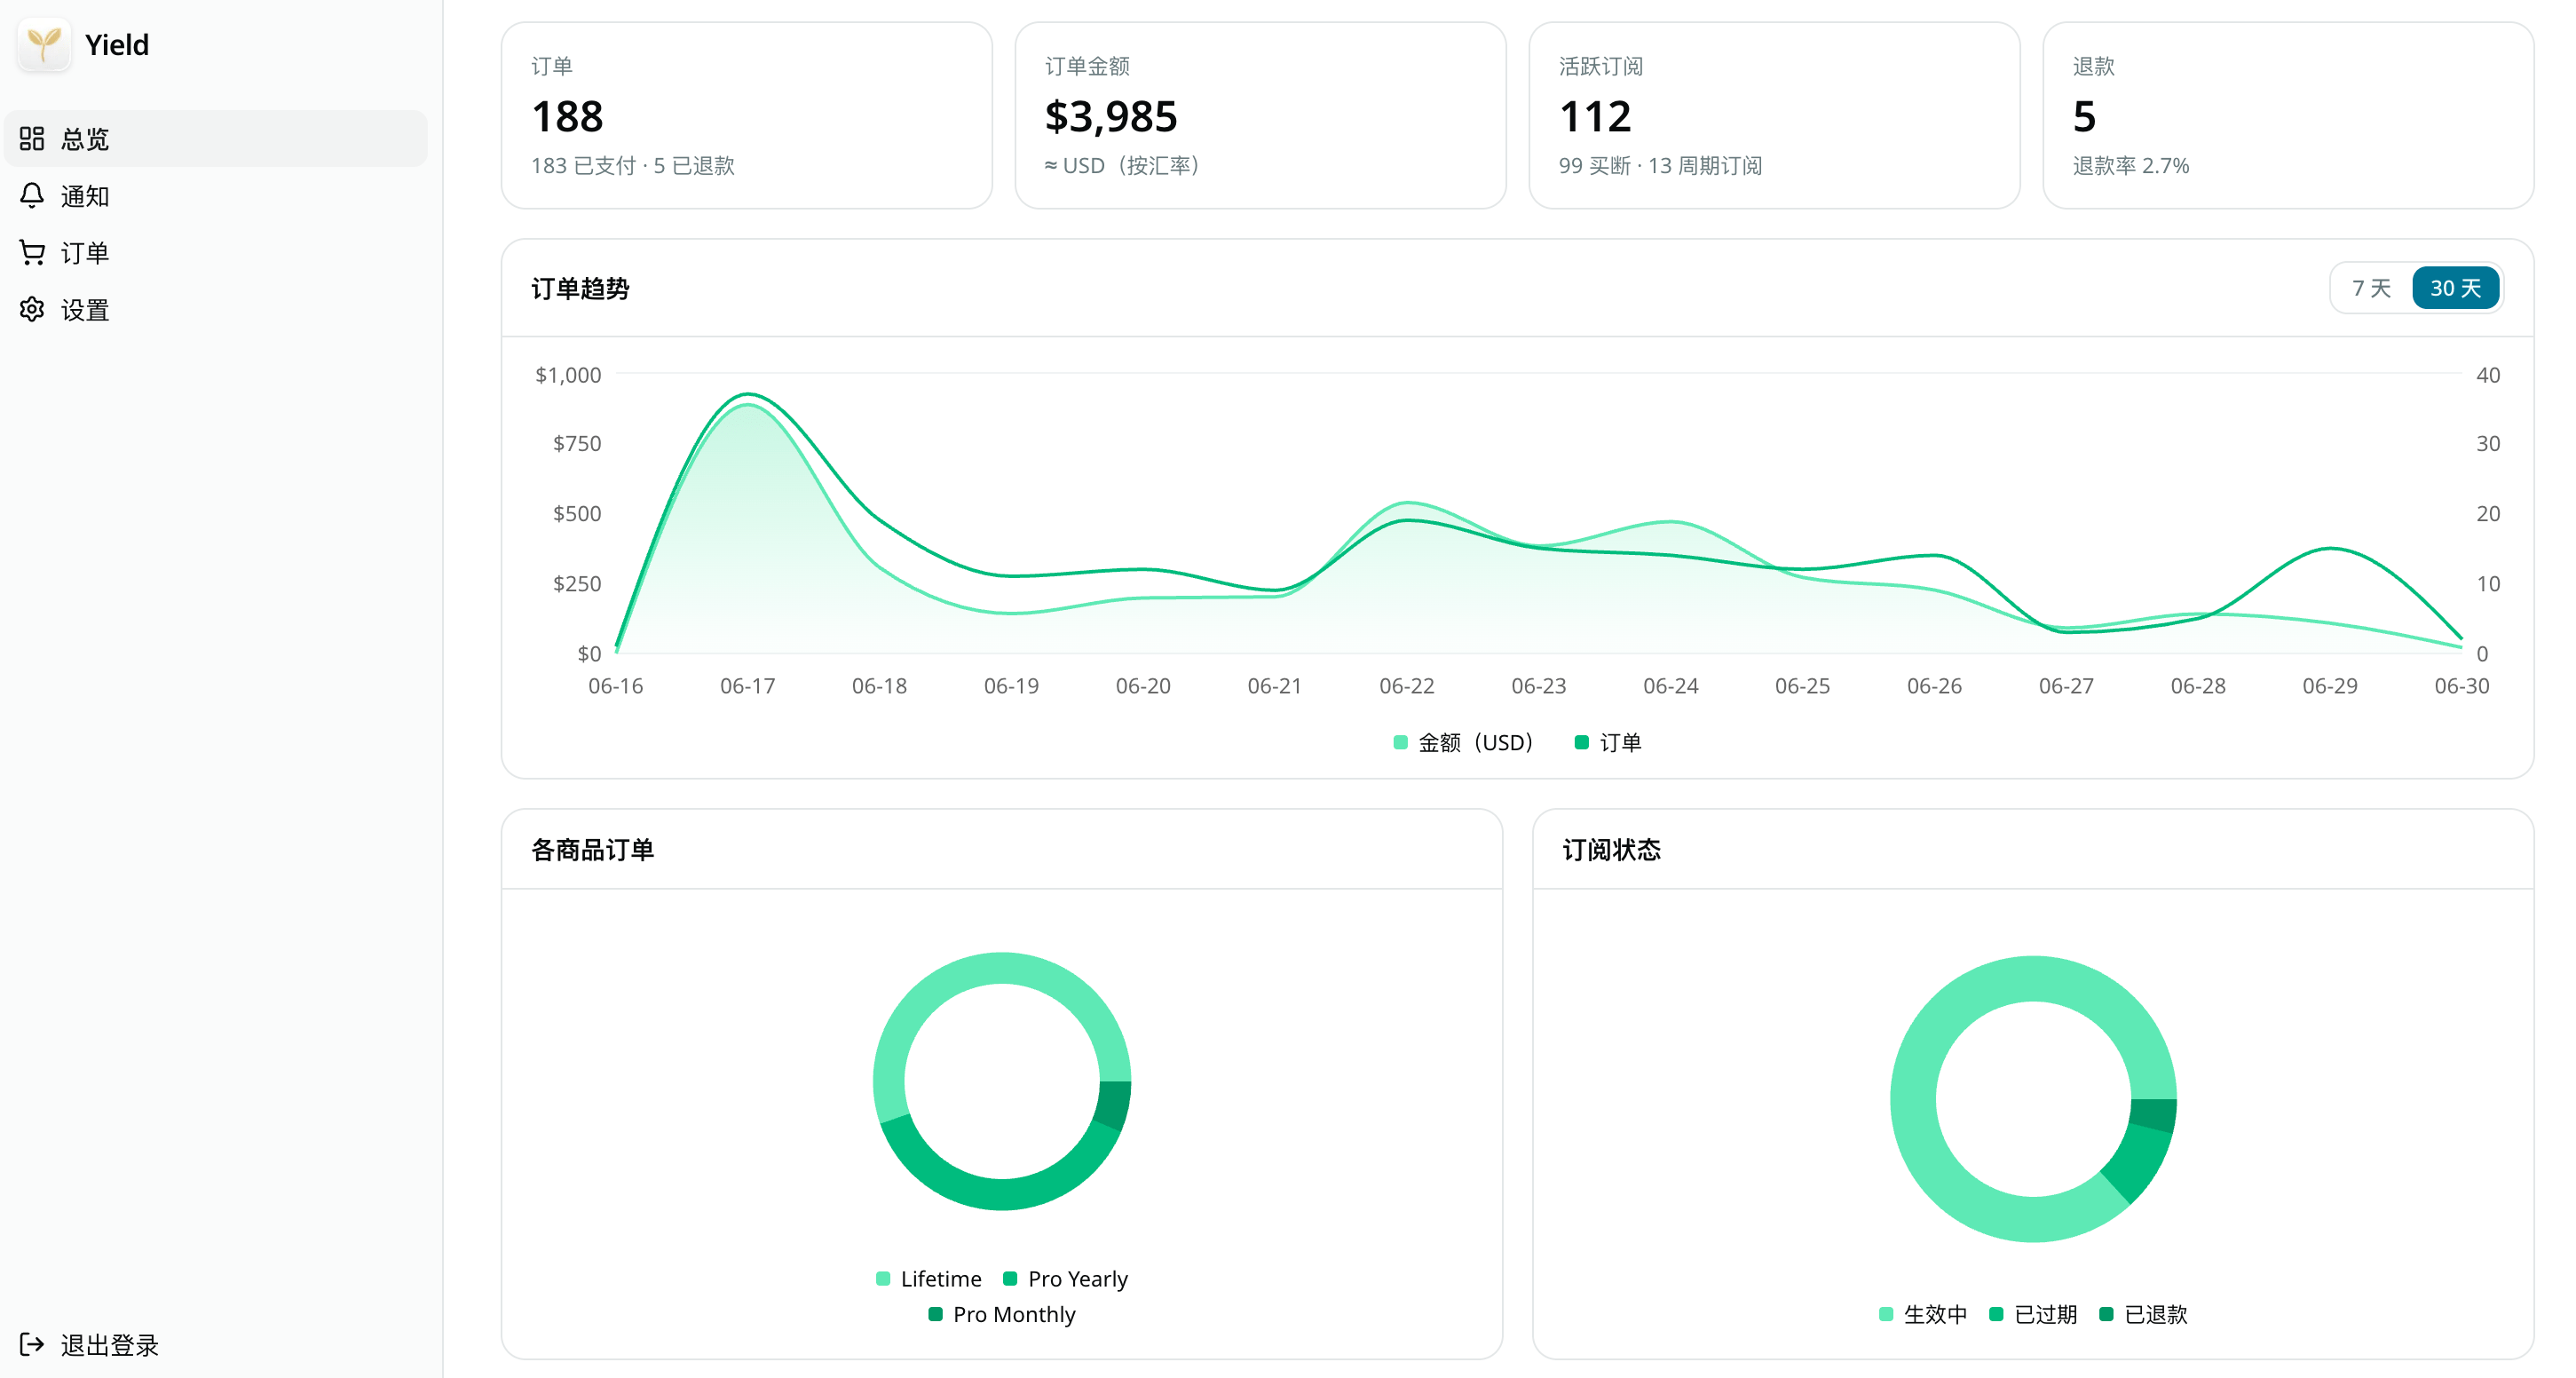The height and width of the screenshot is (1378, 2576).
Task: Toggle 金额（USD）series in chart legend
Action: point(1463,742)
